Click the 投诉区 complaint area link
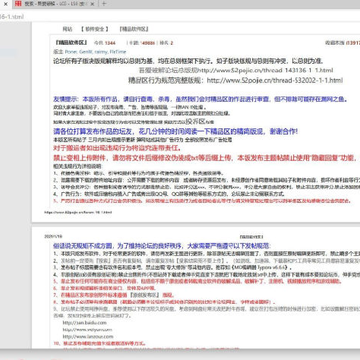The image size is (360, 360). tap(195, 121)
